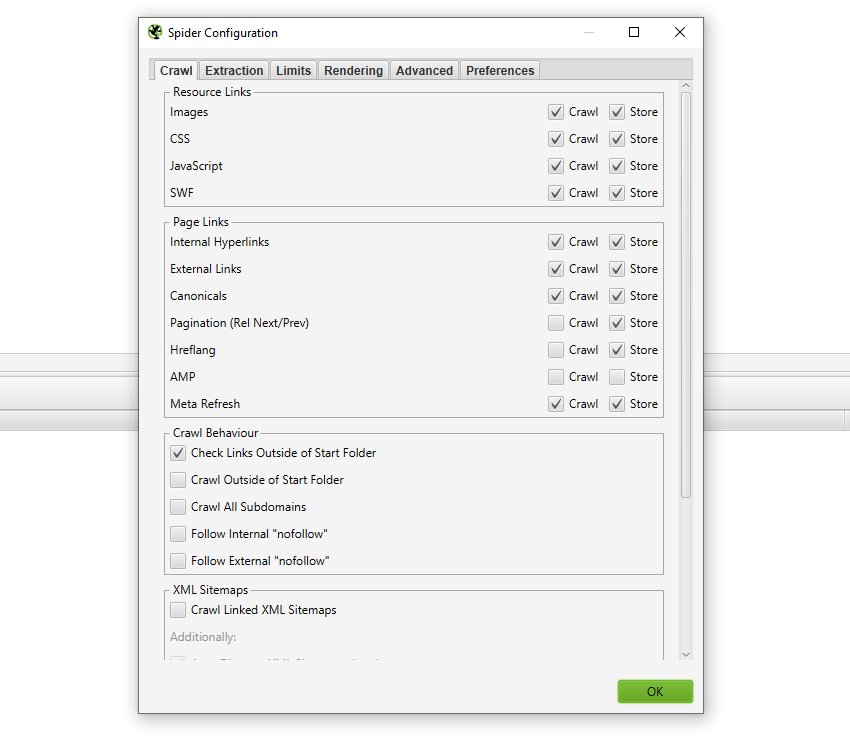Switch to the Extraction tab

point(233,70)
